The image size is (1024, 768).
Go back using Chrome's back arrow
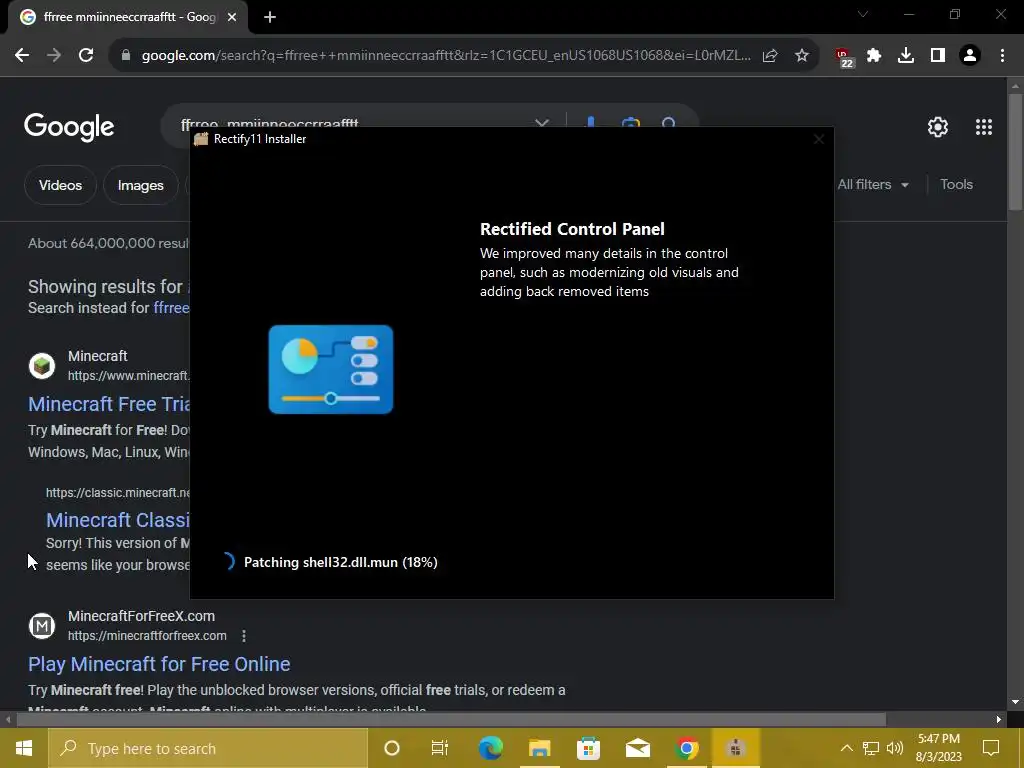pos(22,56)
